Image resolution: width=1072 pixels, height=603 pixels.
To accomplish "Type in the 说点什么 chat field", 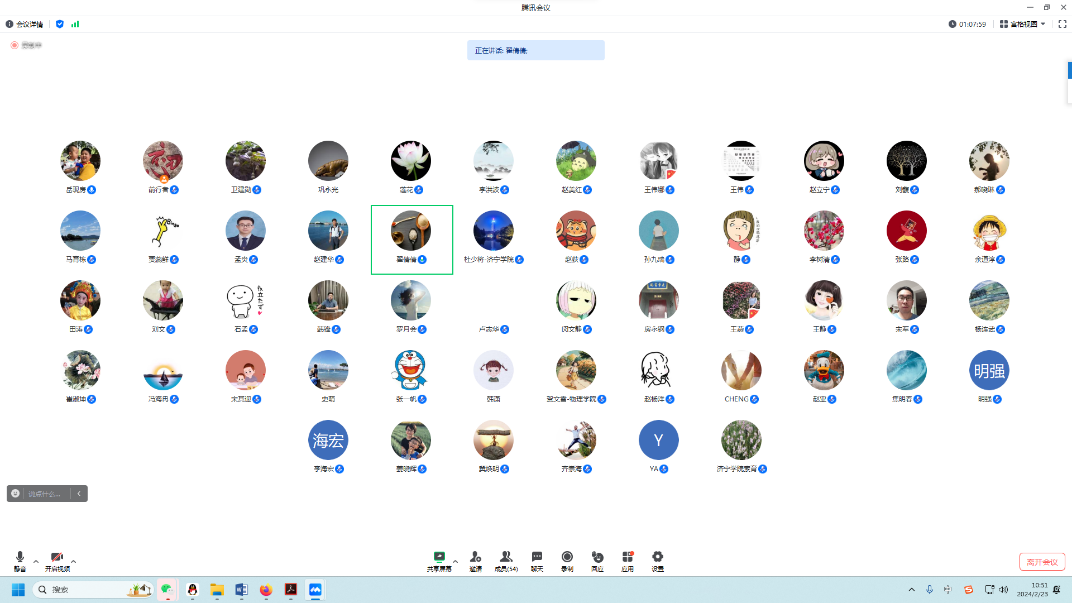I will point(45,493).
